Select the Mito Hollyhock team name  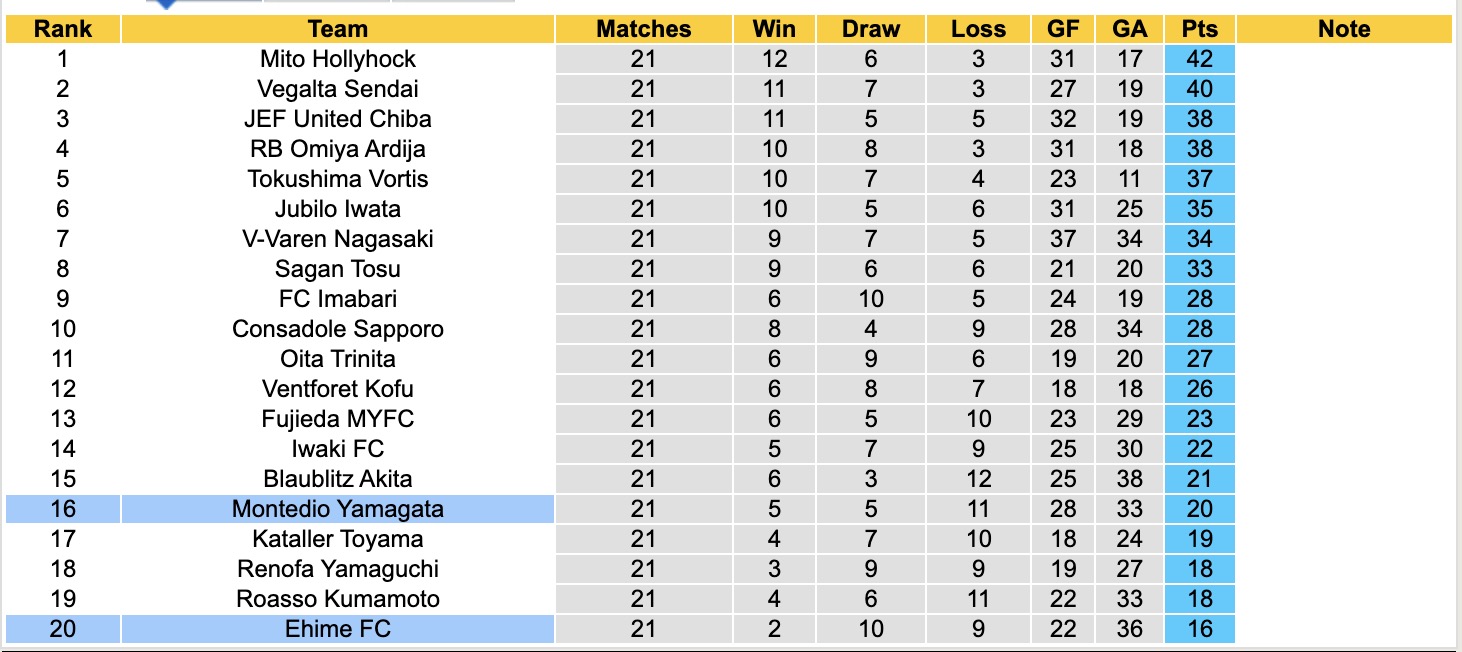(x=338, y=59)
